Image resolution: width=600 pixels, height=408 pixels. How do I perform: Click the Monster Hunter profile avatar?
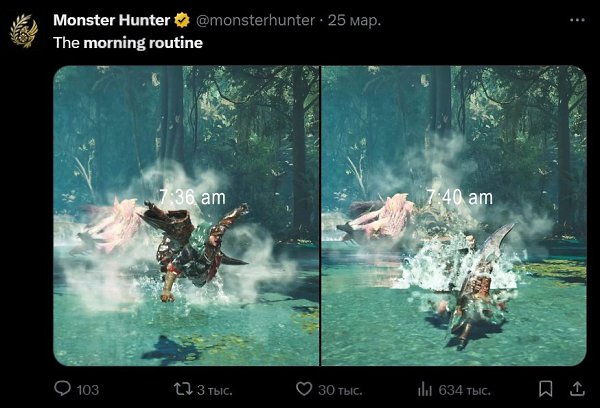tap(25, 30)
